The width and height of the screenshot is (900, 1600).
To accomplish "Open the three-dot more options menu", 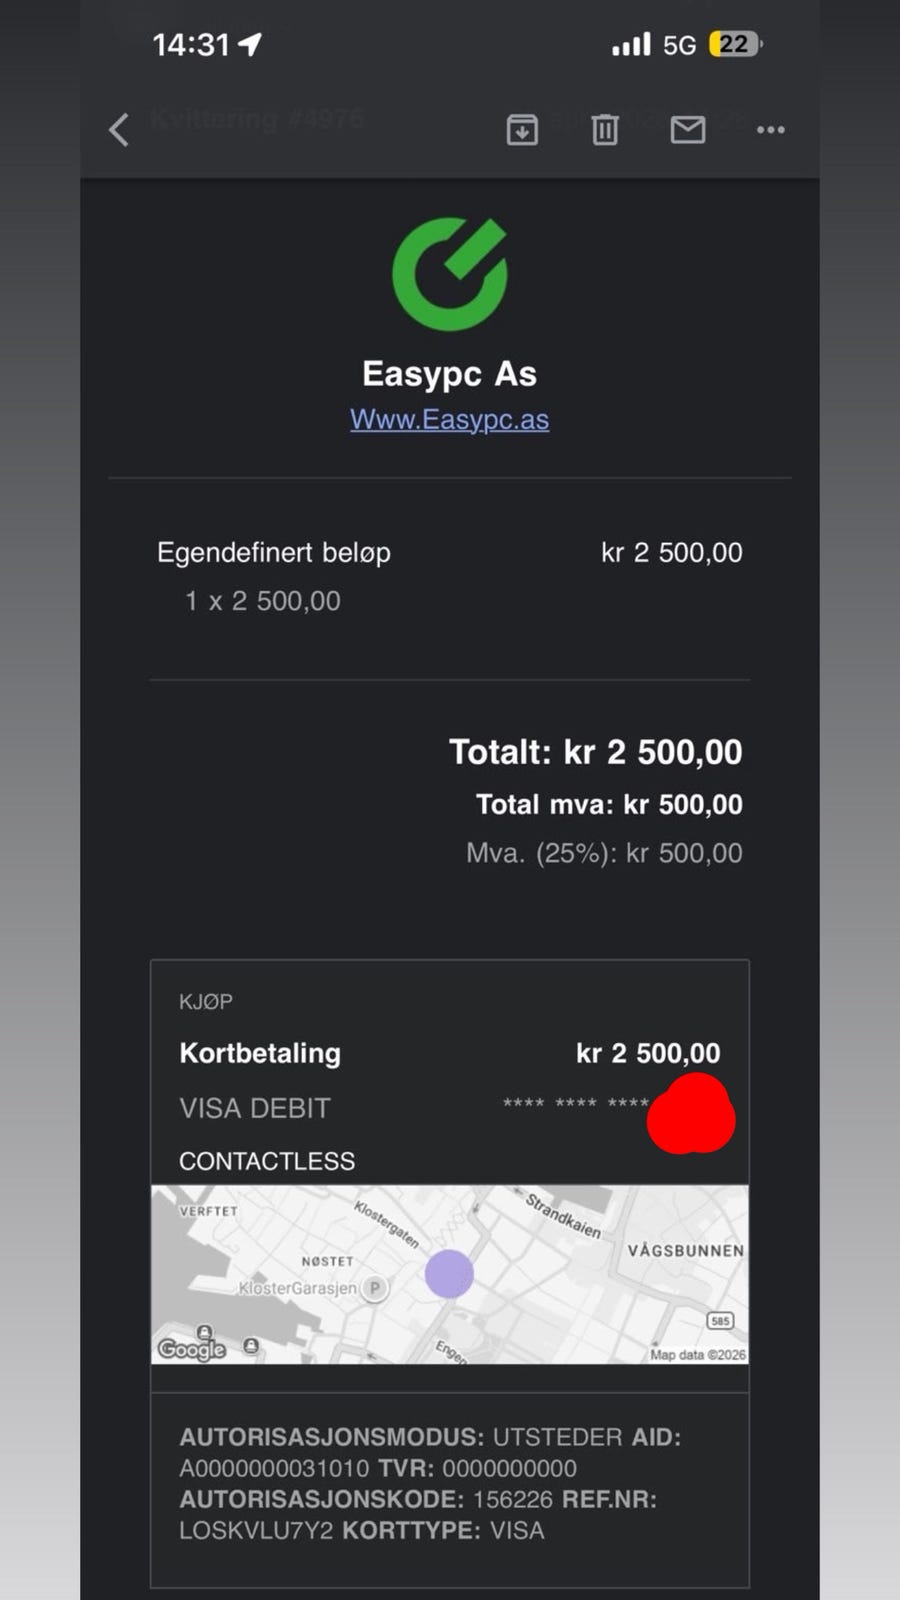I will (770, 130).
